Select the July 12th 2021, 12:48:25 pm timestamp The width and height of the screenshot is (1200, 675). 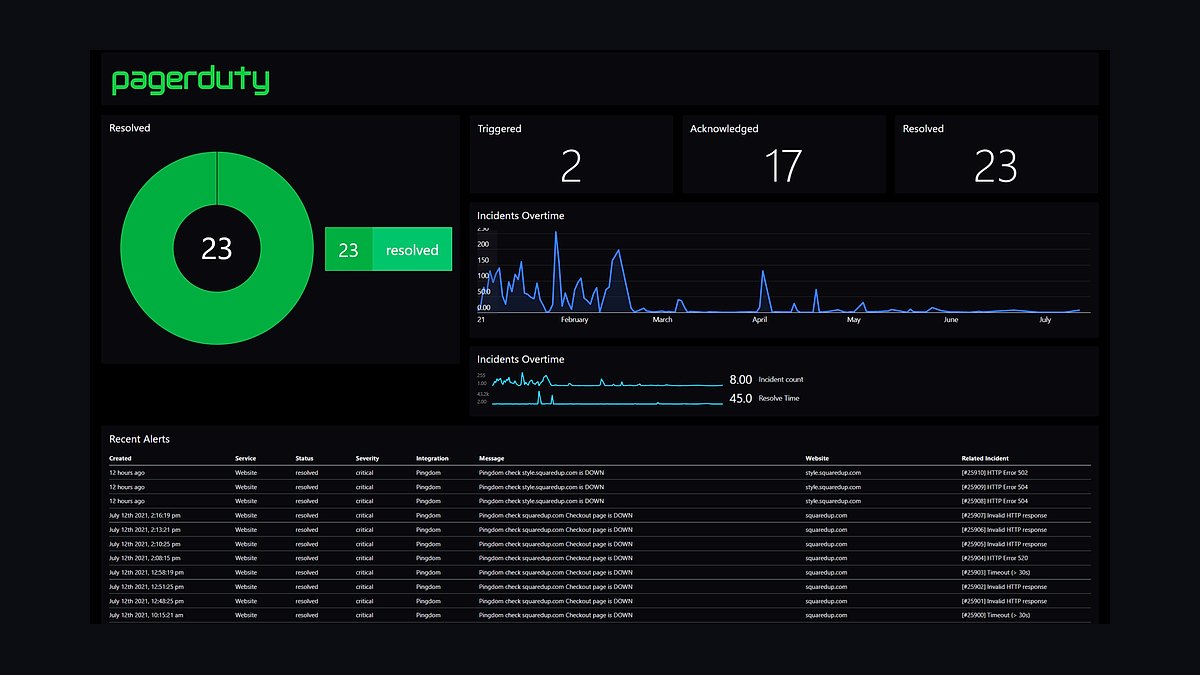coord(146,601)
